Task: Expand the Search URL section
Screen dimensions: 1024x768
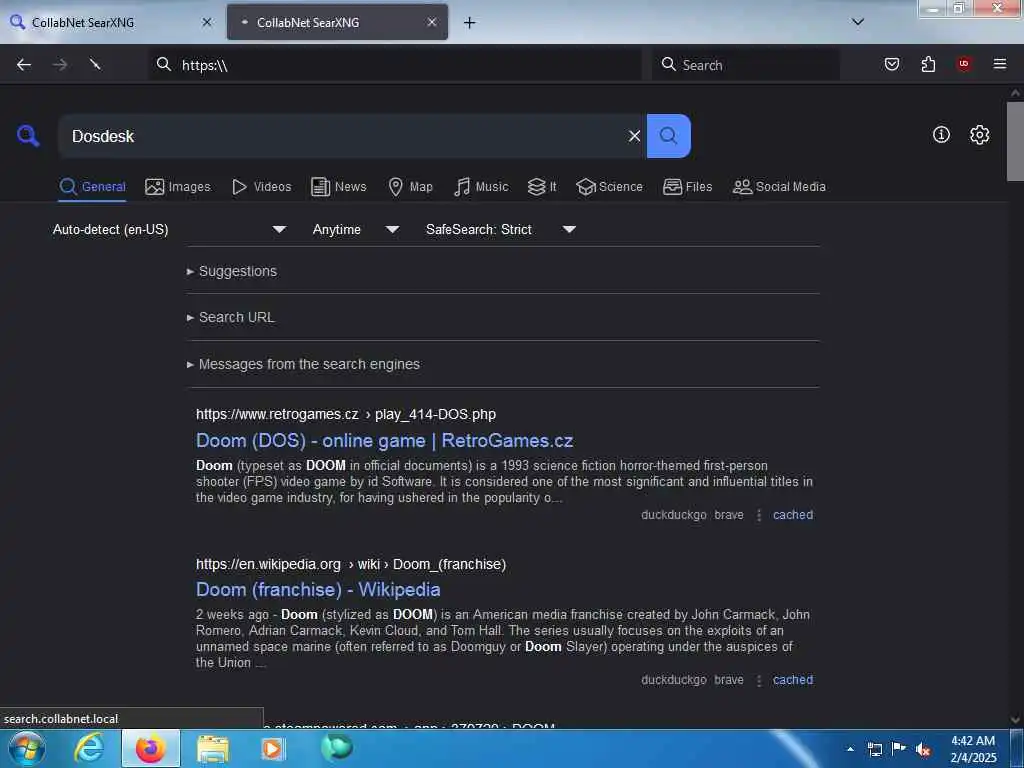Action: [x=231, y=317]
